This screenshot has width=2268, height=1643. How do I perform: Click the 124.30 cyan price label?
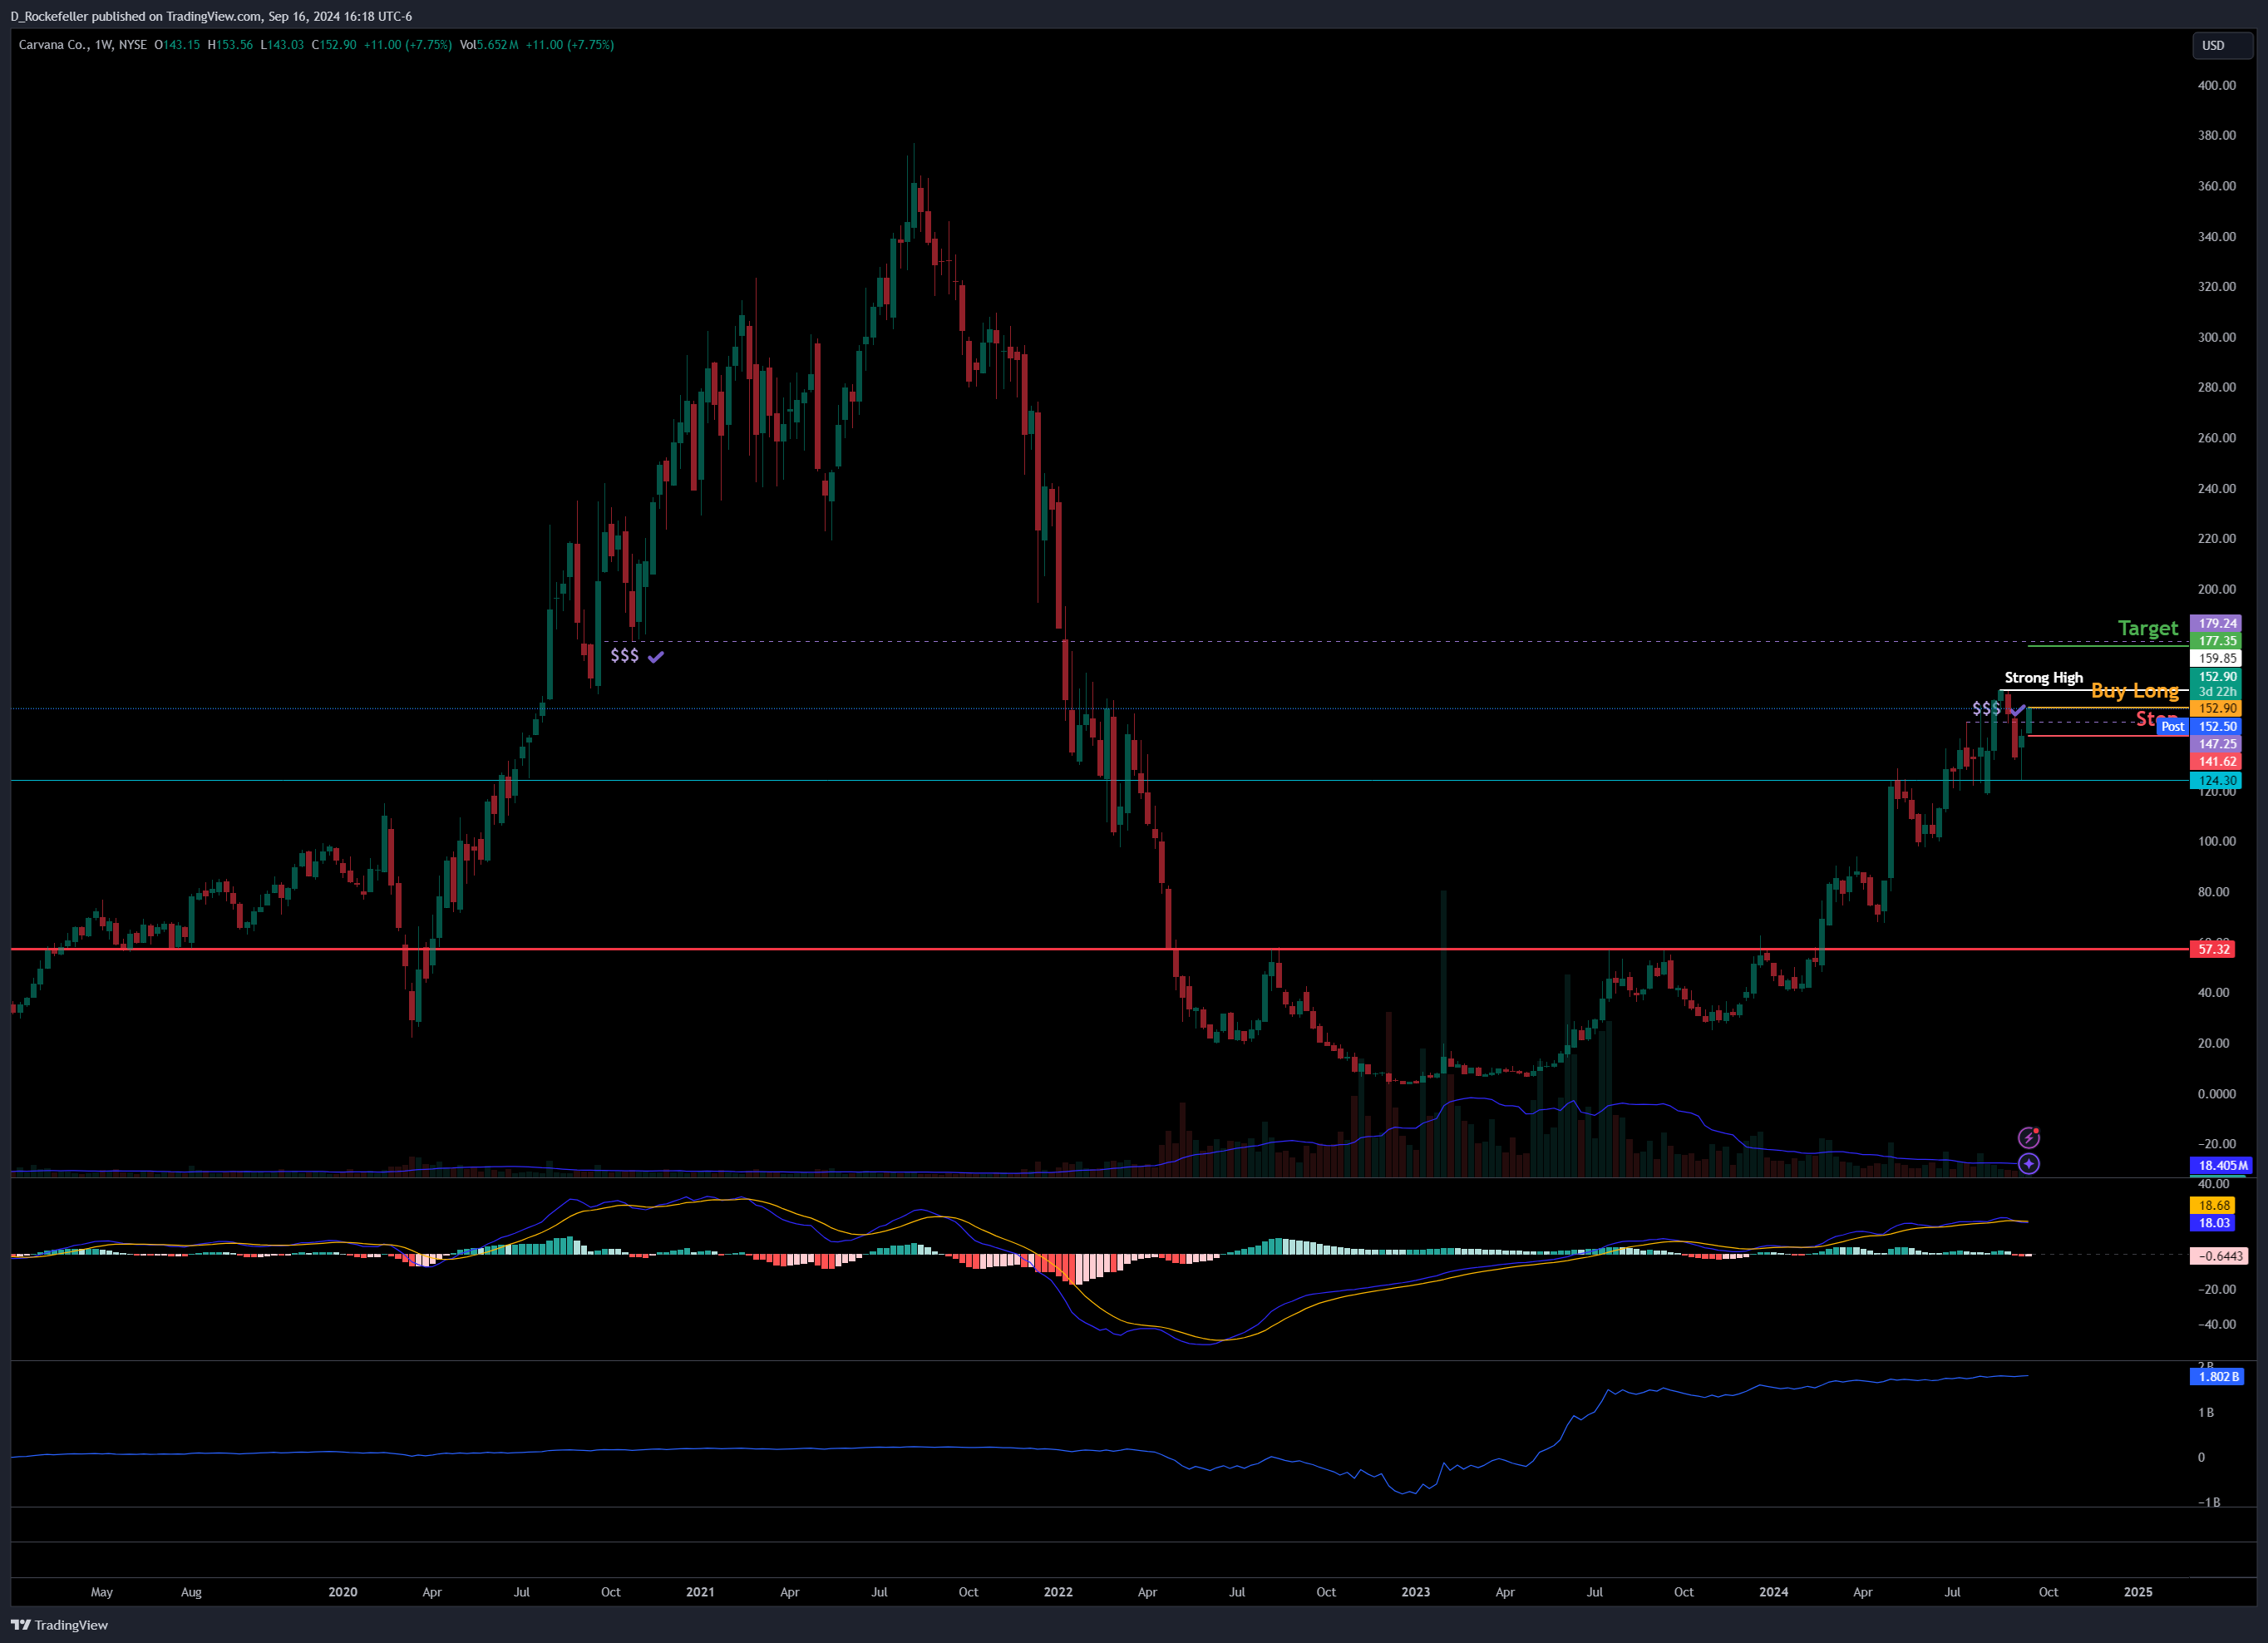[x=2217, y=781]
